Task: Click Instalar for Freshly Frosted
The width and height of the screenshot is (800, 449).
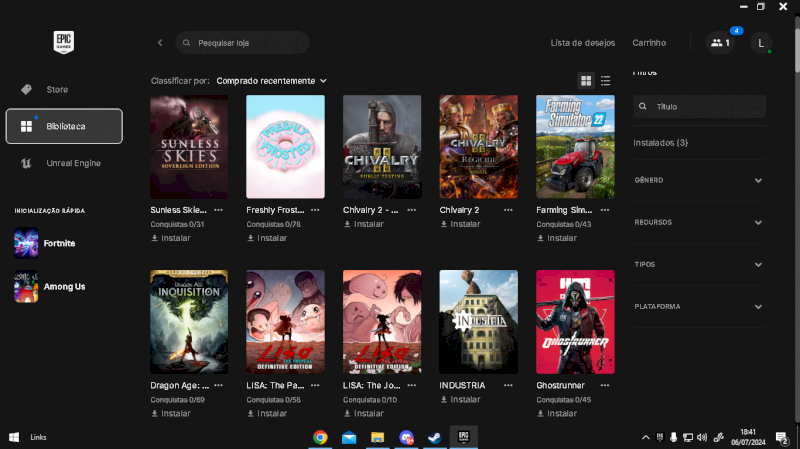Action: pos(267,238)
